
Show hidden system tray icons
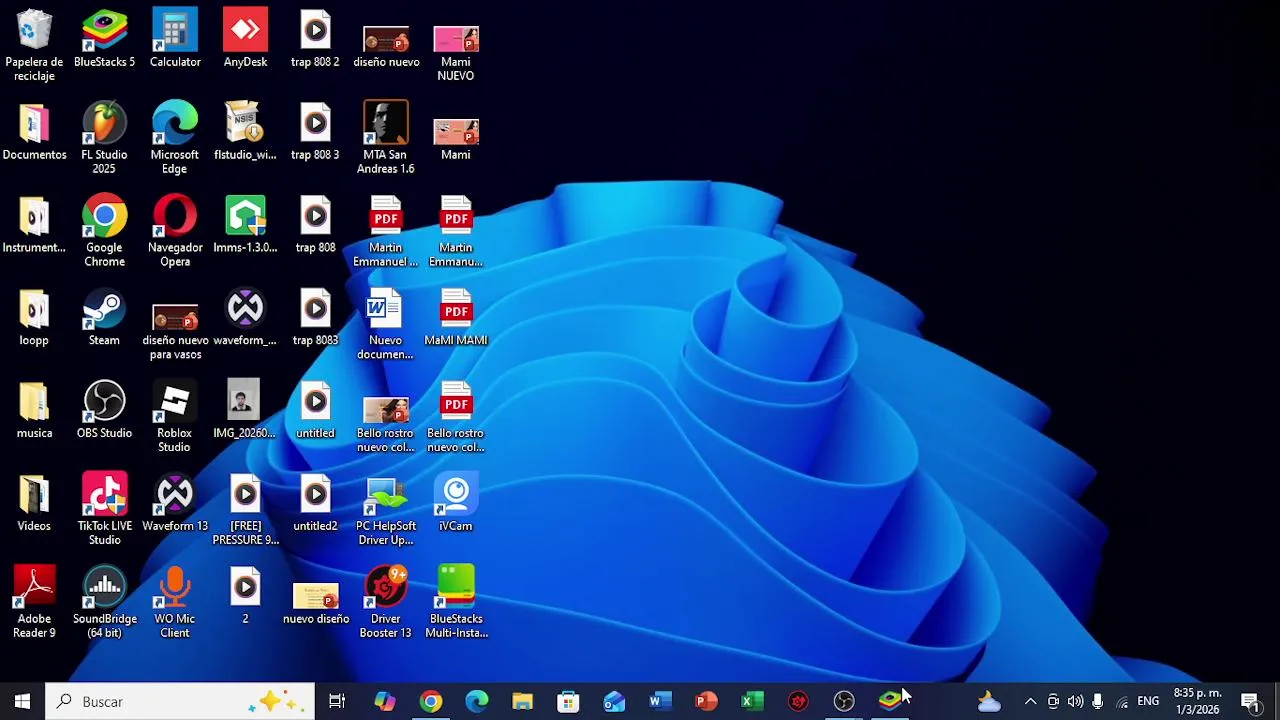[x=1030, y=702]
